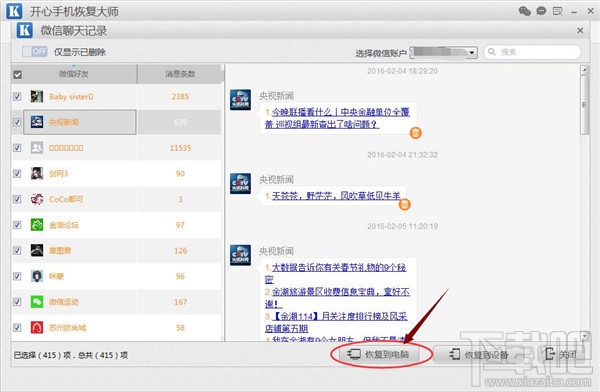
Task: Select 央视新闻 avatar in friends list
Action: click(37, 122)
